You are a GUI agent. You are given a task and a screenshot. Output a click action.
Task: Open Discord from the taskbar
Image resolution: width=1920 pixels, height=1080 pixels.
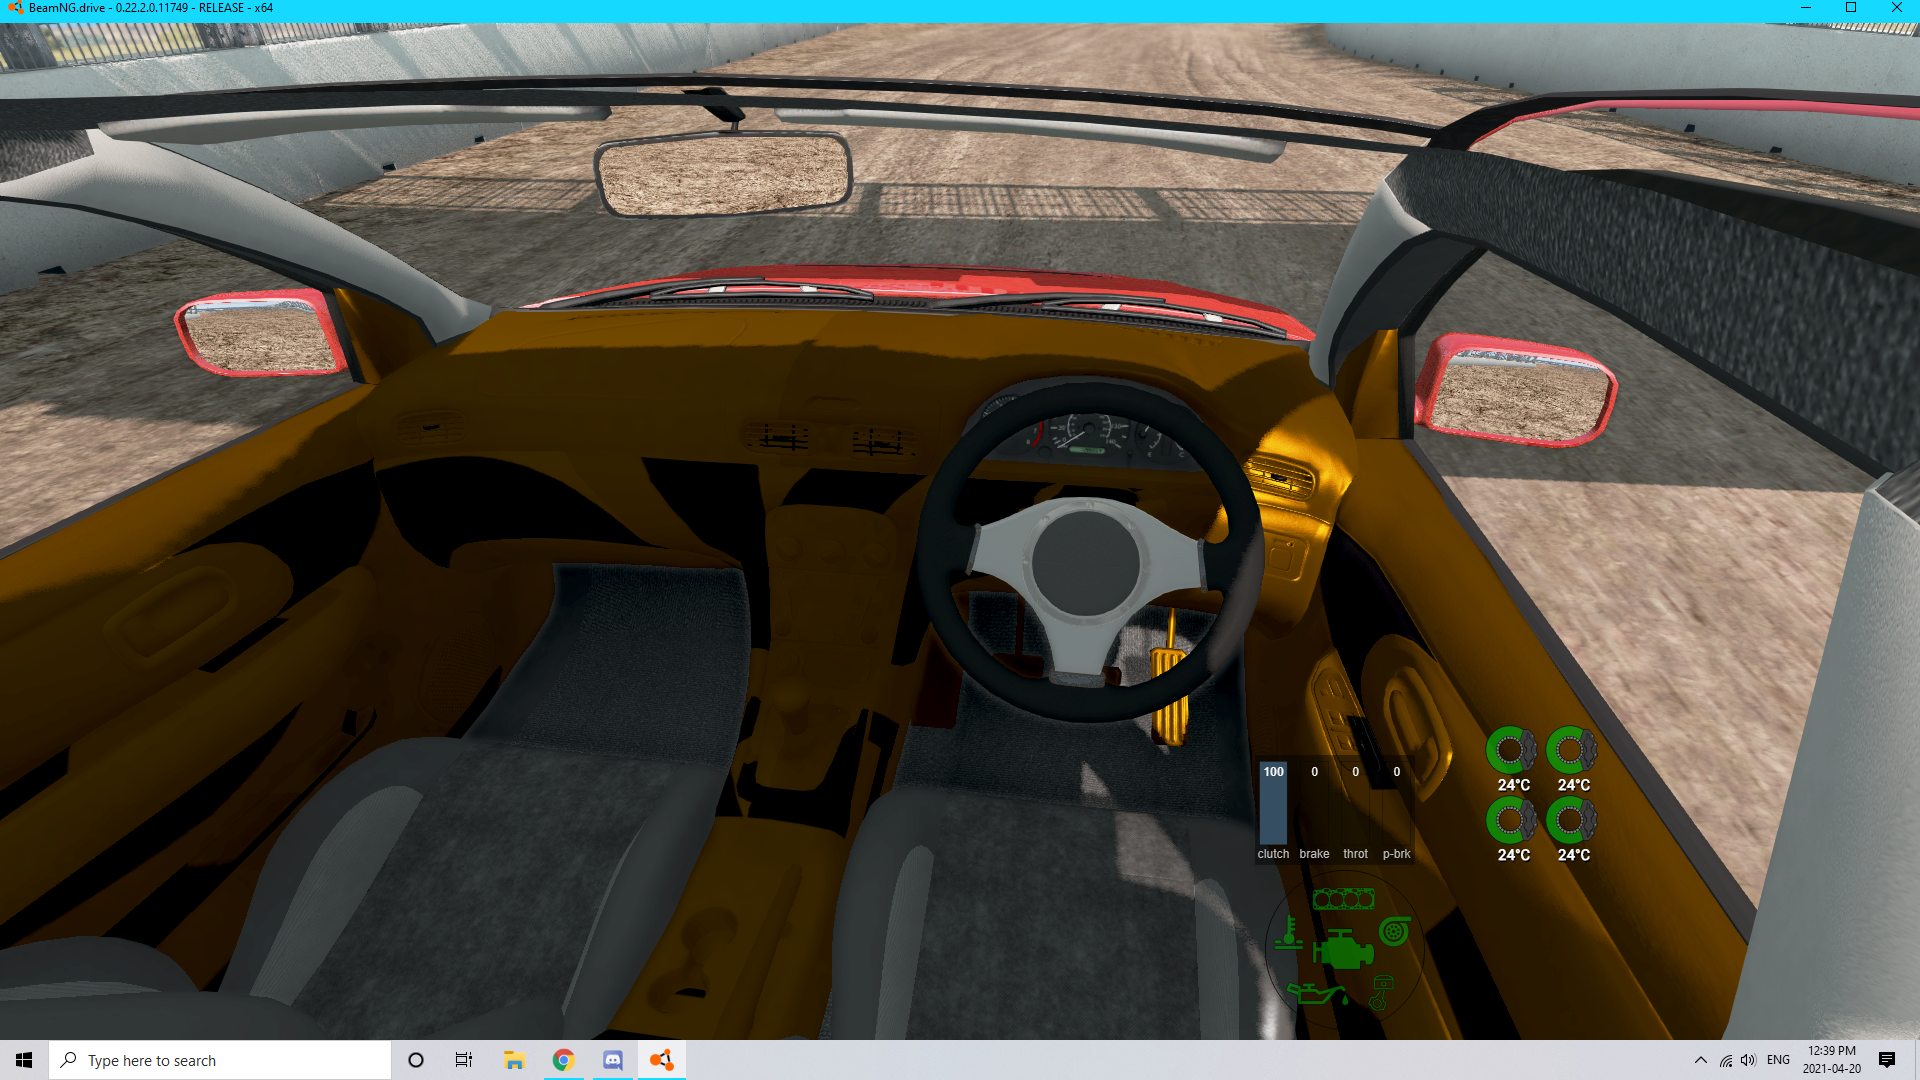[x=613, y=1060]
